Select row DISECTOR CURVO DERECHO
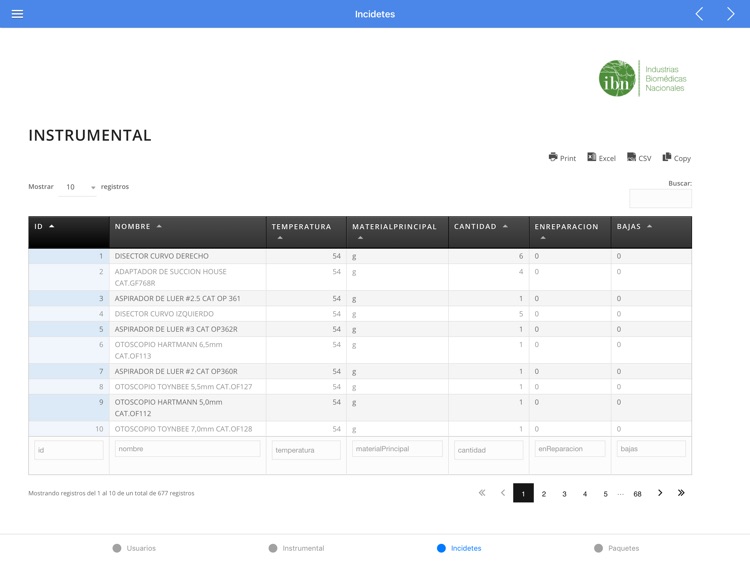Screen dimensions: 750x562 360,256
